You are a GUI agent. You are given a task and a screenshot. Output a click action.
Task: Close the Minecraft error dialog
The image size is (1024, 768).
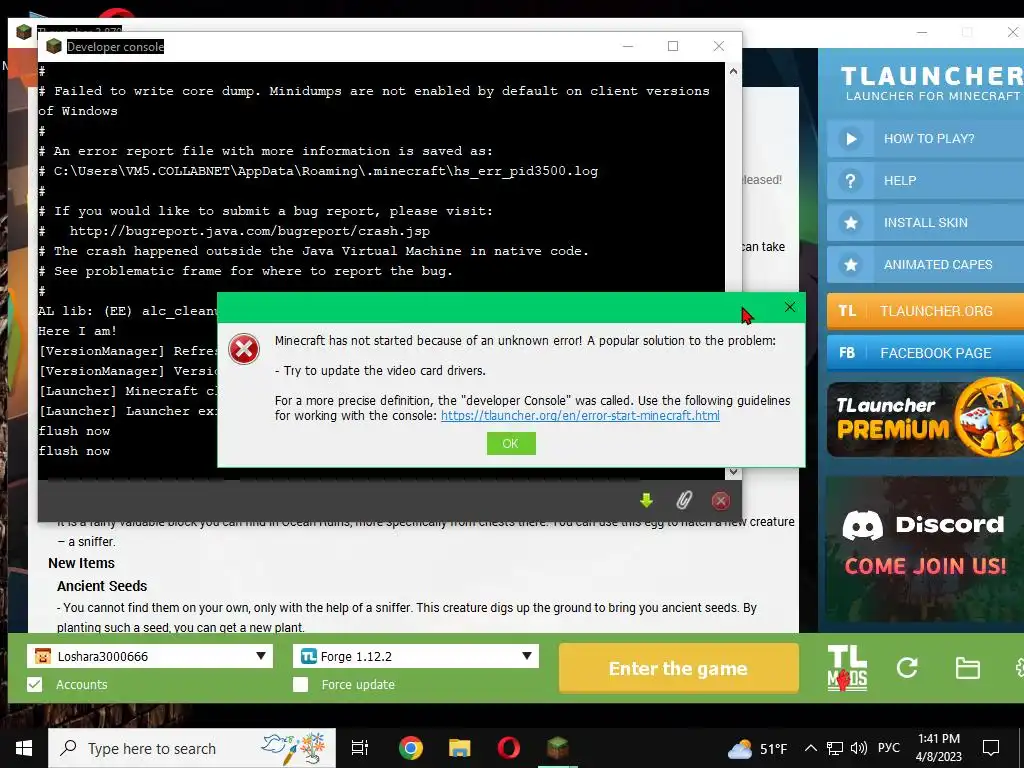[x=790, y=307]
